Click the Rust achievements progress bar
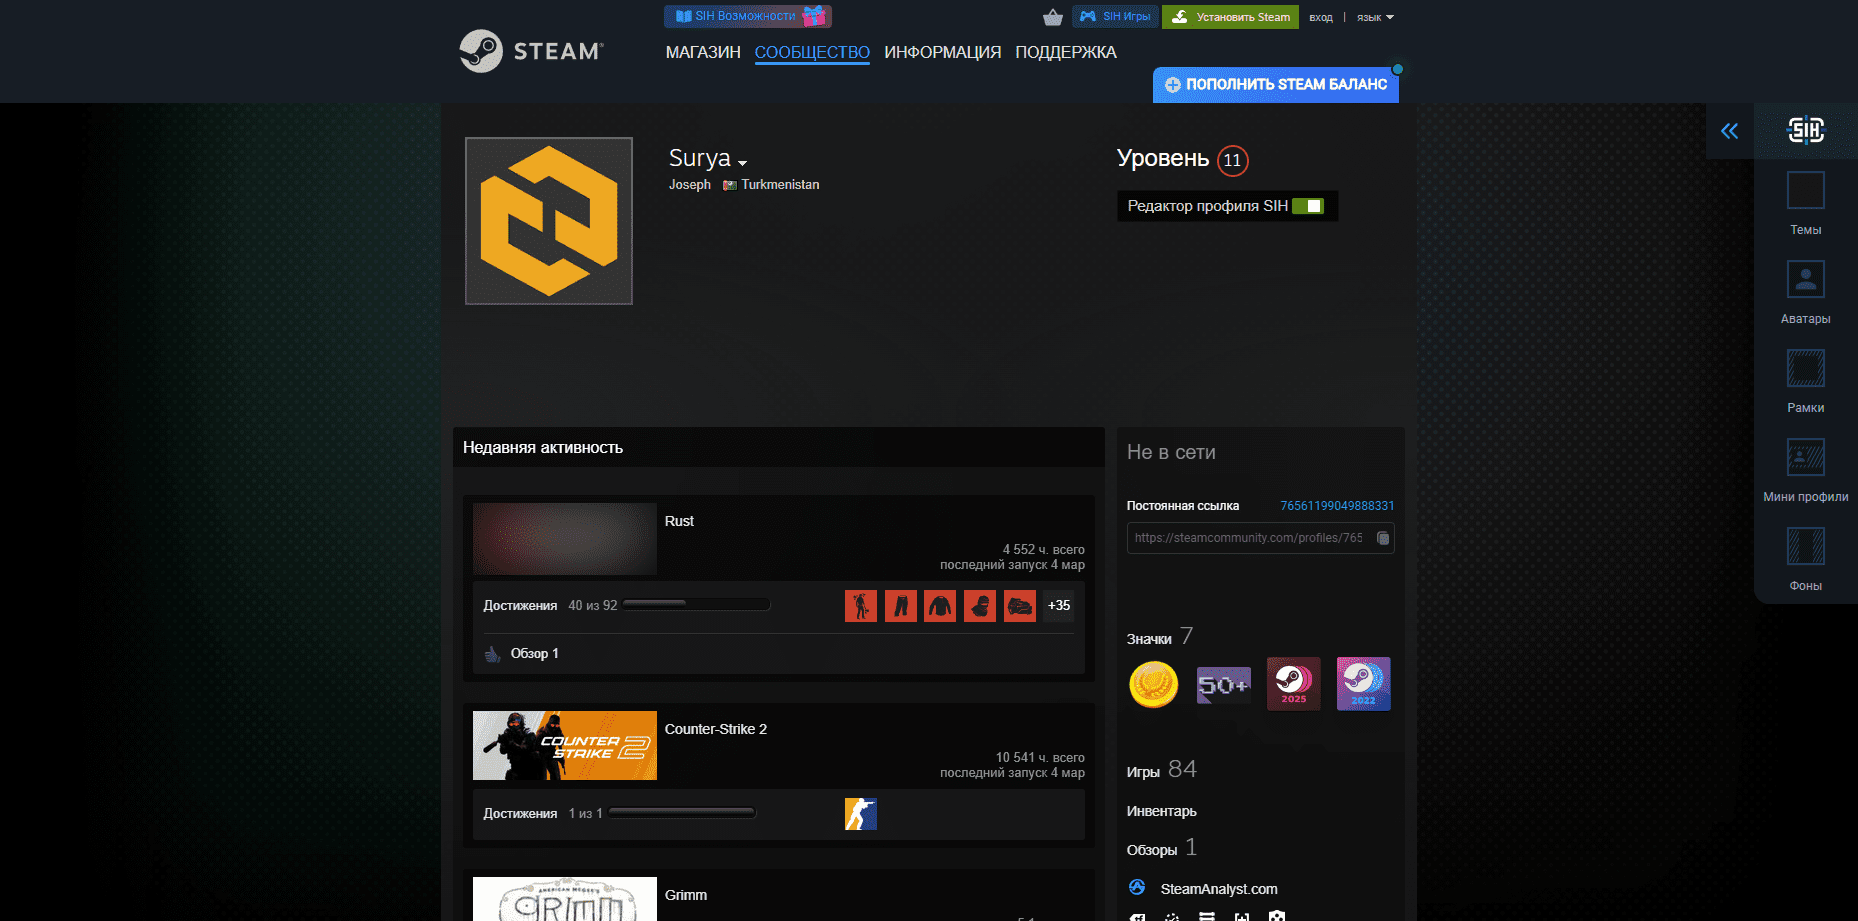The width and height of the screenshot is (1858, 921). click(695, 604)
